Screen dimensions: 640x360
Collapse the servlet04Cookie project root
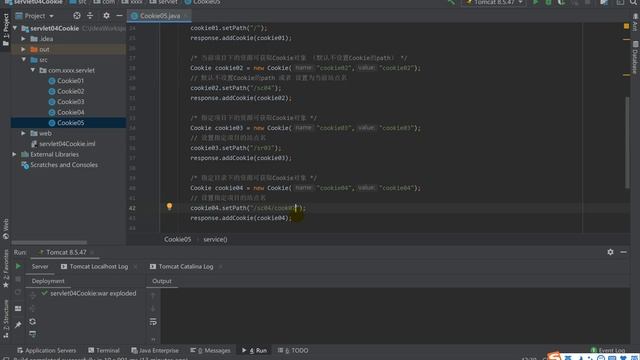click(16, 28)
